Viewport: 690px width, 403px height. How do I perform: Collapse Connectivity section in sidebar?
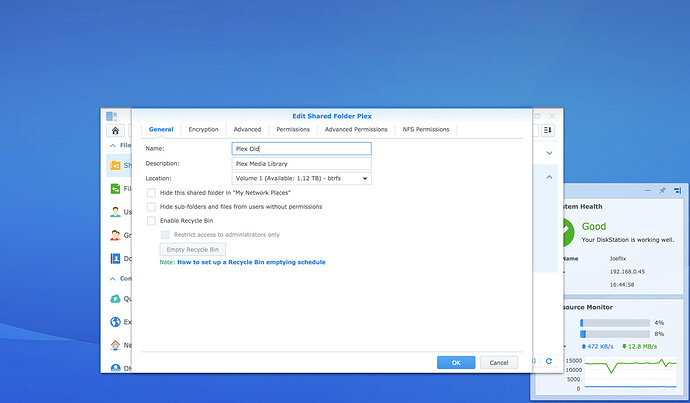(113, 278)
